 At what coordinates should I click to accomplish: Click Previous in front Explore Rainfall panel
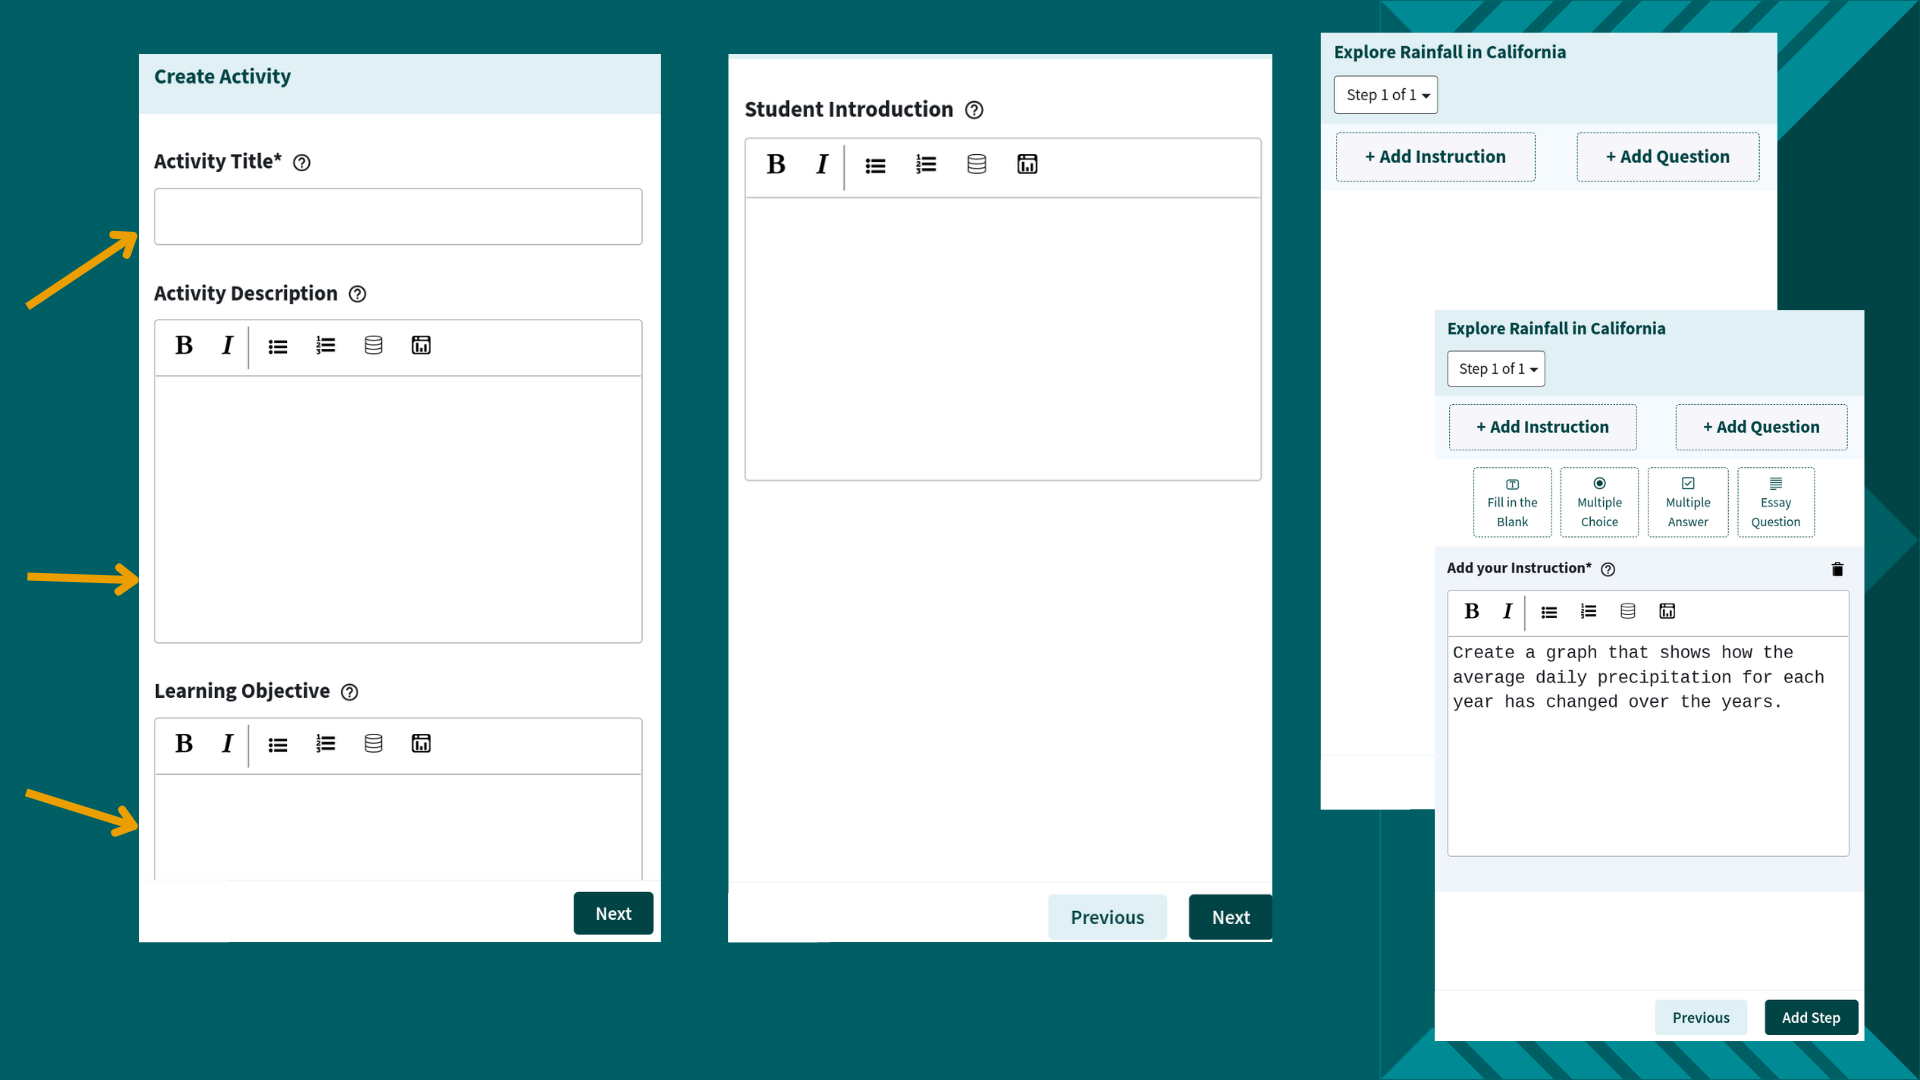tap(1701, 1018)
